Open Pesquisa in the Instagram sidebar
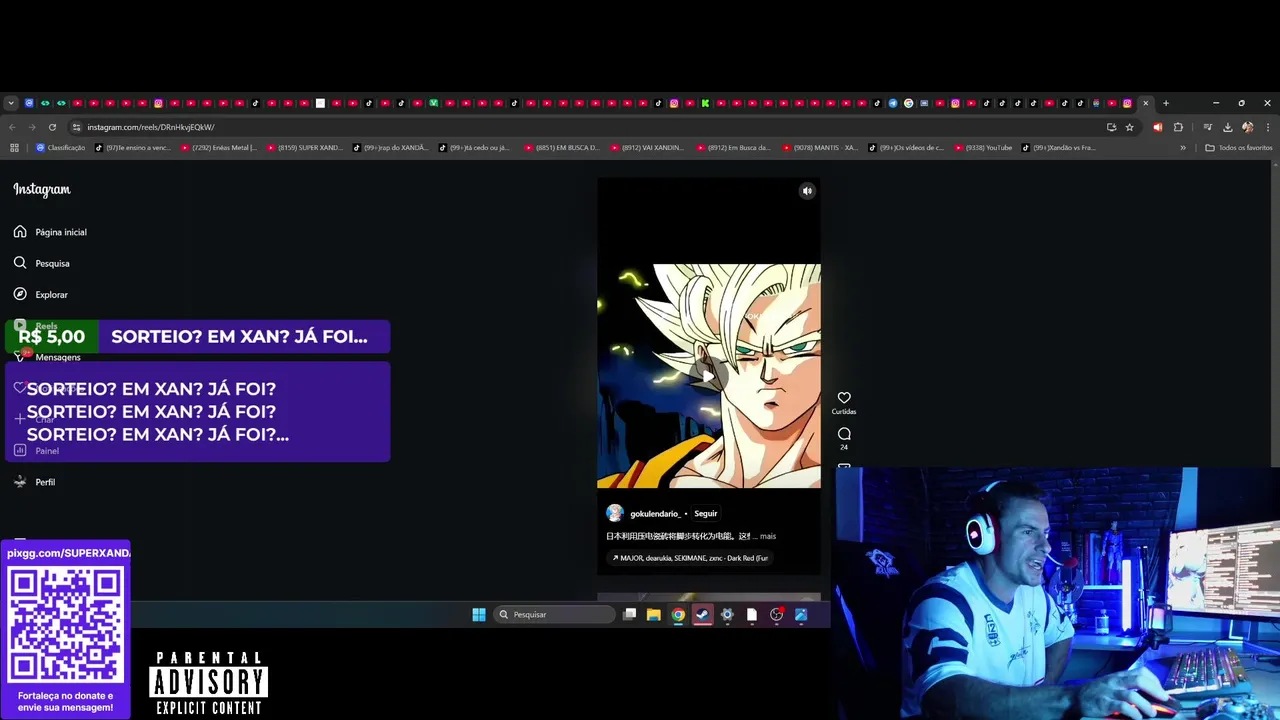 tap(42, 263)
